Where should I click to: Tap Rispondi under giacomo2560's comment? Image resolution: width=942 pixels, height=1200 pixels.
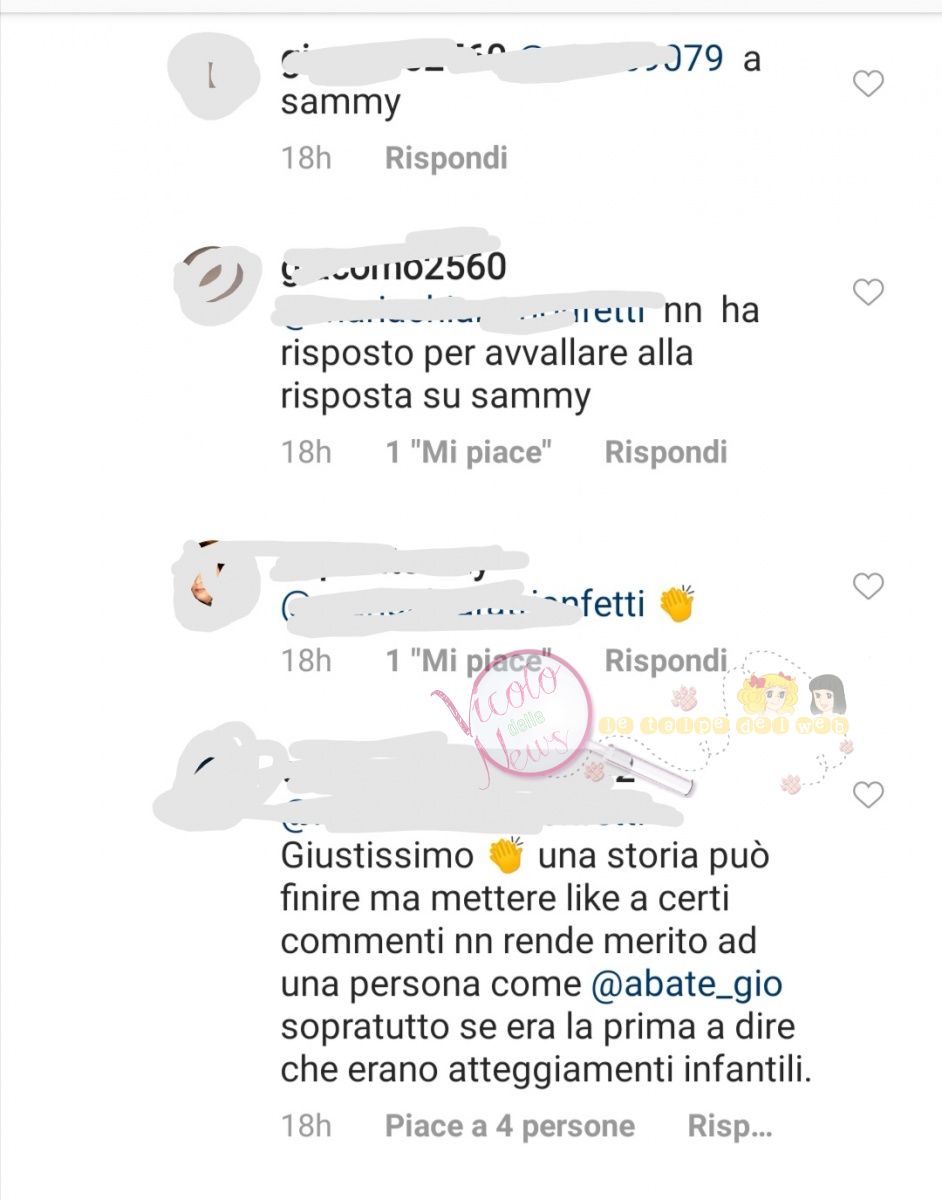tap(666, 452)
